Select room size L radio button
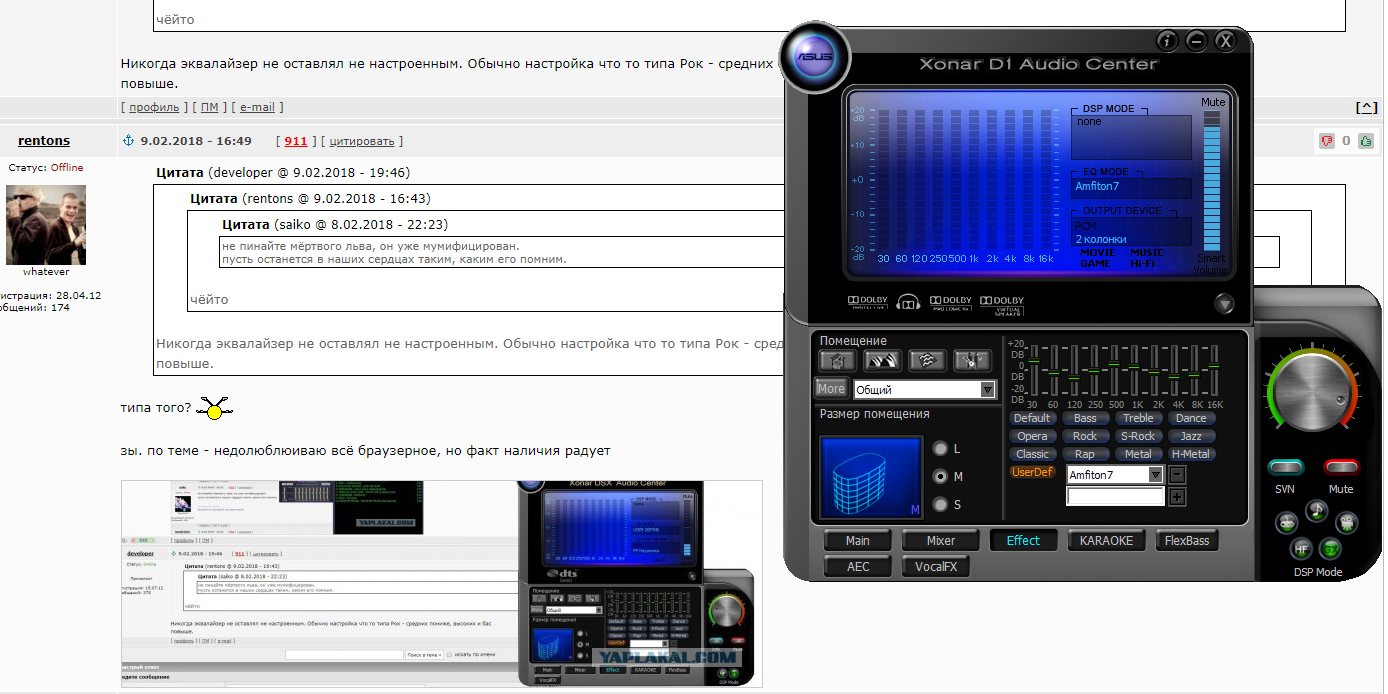 (x=939, y=448)
